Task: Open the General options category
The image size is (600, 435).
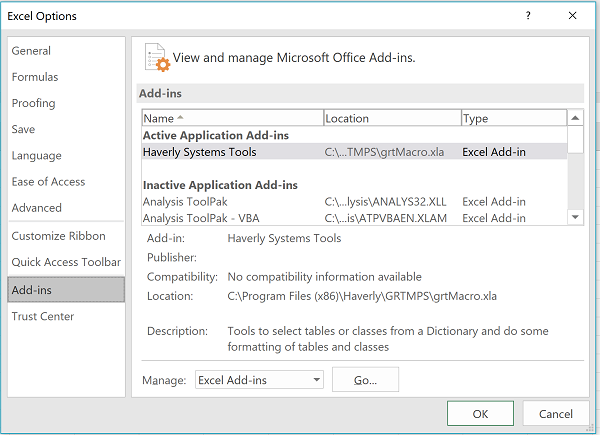Action: coord(31,51)
